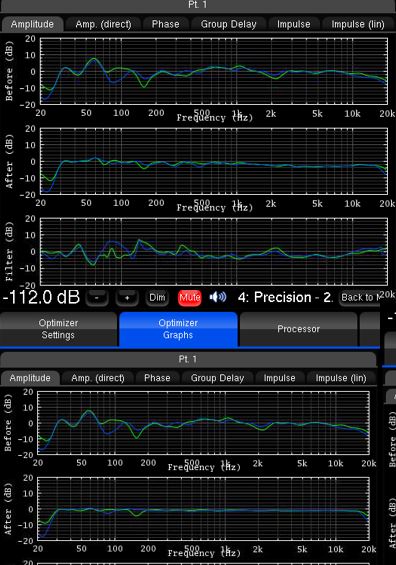Screen dimensions: 396x565
Task: Toggle the Dim button
Action: point(157,298)
